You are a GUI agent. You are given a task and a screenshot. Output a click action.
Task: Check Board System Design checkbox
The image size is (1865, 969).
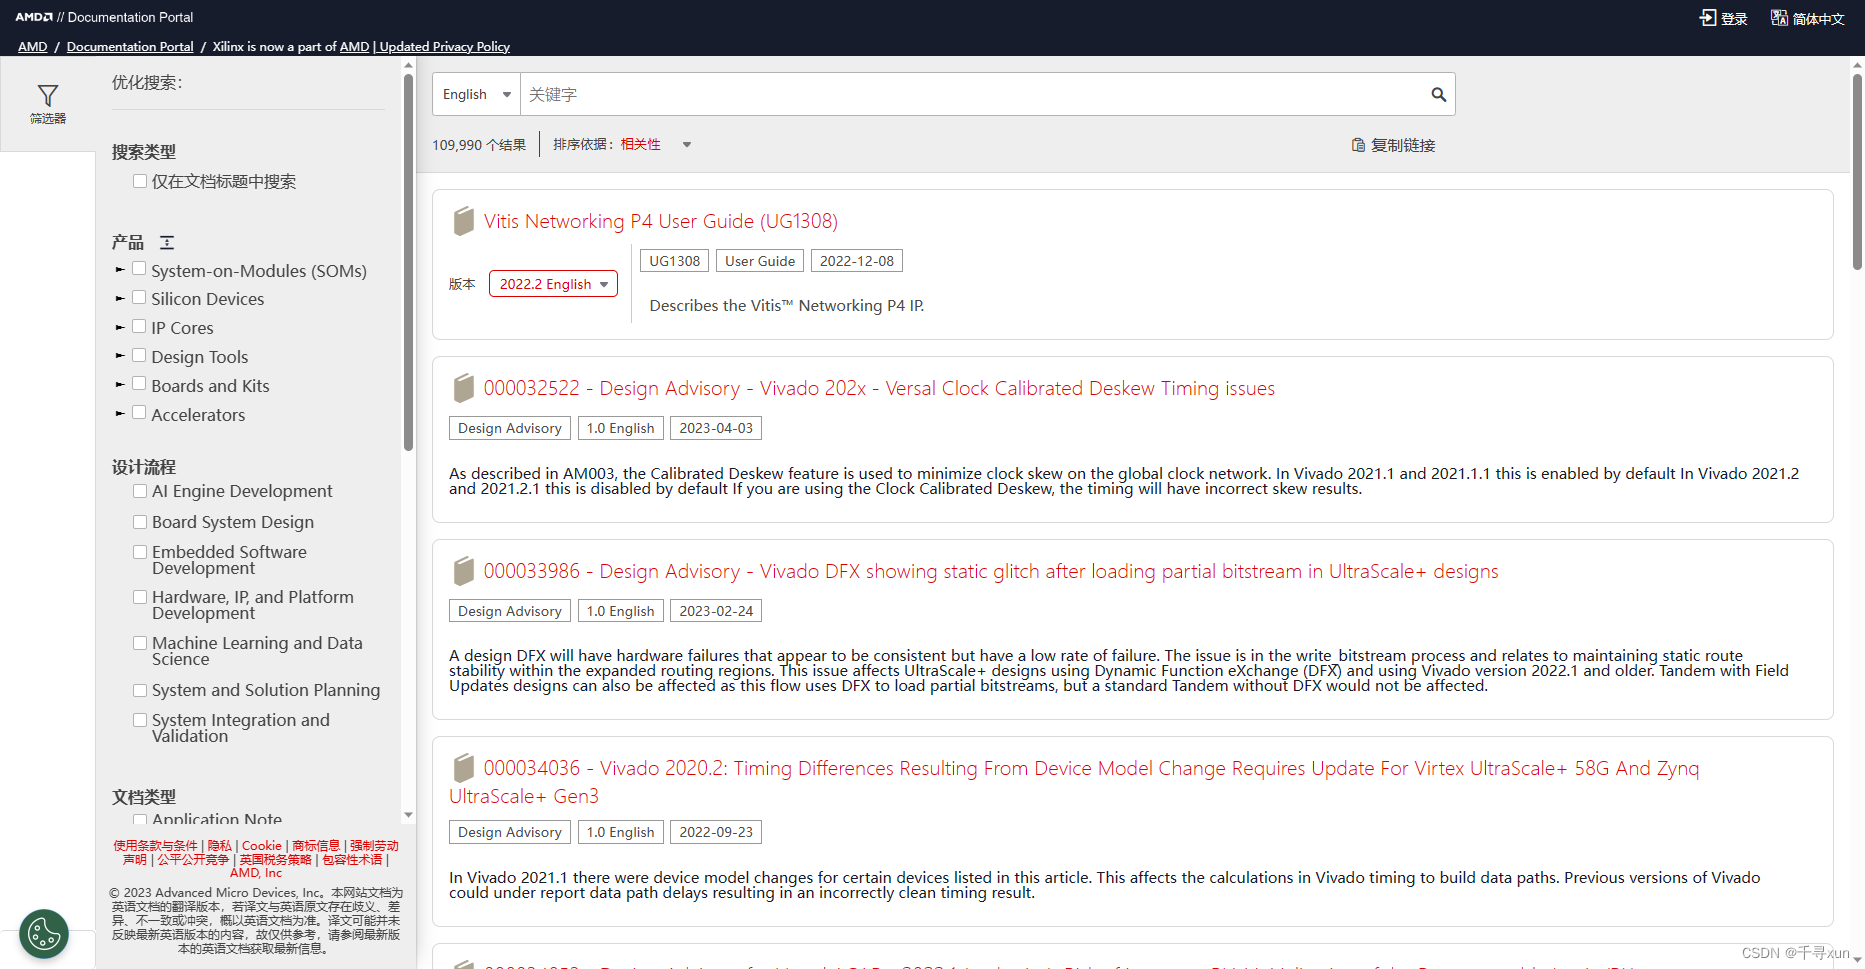tap(140, 522)
